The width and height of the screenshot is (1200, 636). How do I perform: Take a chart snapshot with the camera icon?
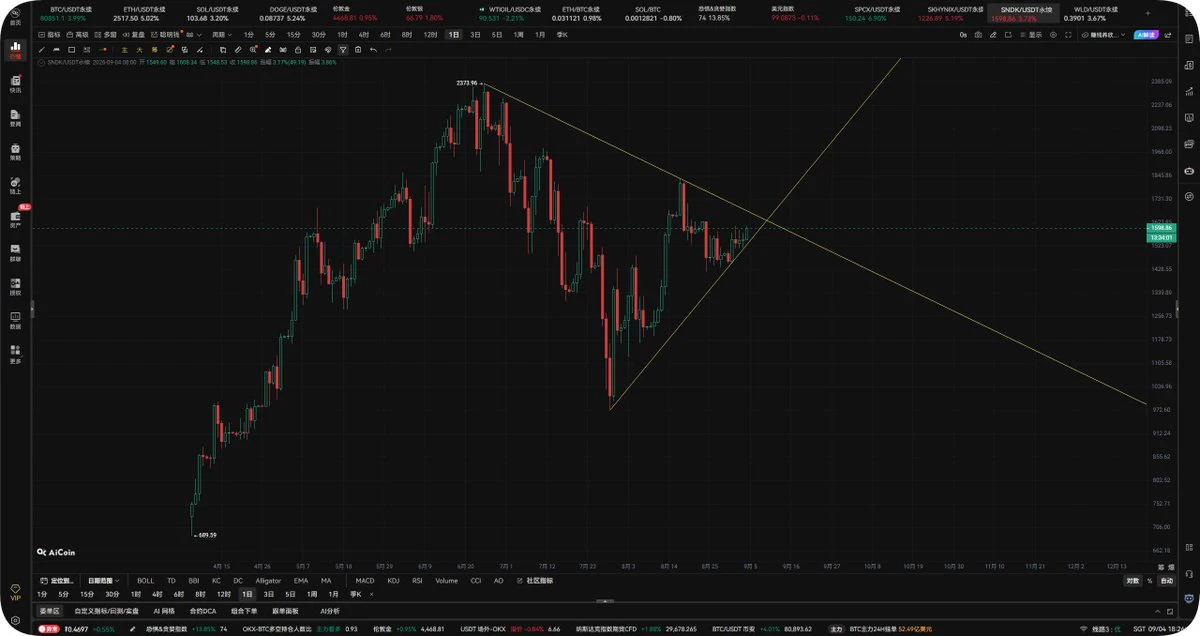[978, 35]
